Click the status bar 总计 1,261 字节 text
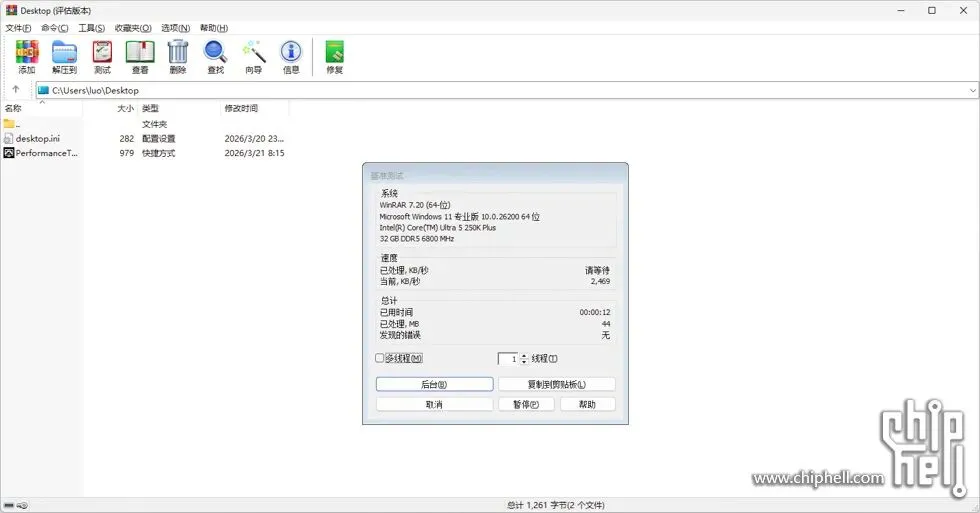Screen dimensions: 980x513 [556, 505]
